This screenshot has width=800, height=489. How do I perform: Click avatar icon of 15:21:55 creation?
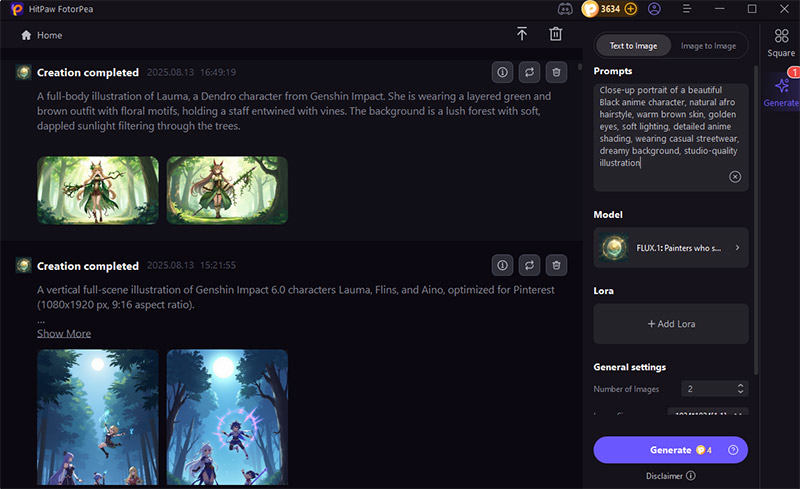(x=23, y=265)
